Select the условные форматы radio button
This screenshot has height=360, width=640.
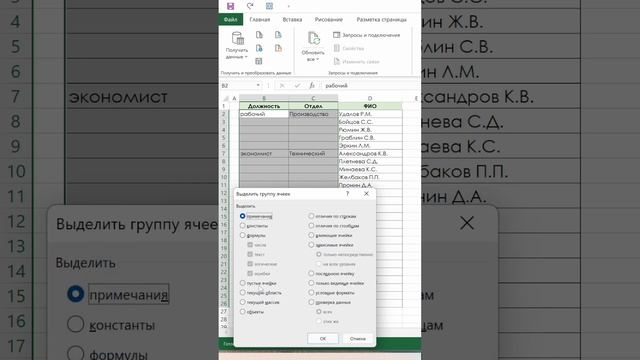coord(311,293)
